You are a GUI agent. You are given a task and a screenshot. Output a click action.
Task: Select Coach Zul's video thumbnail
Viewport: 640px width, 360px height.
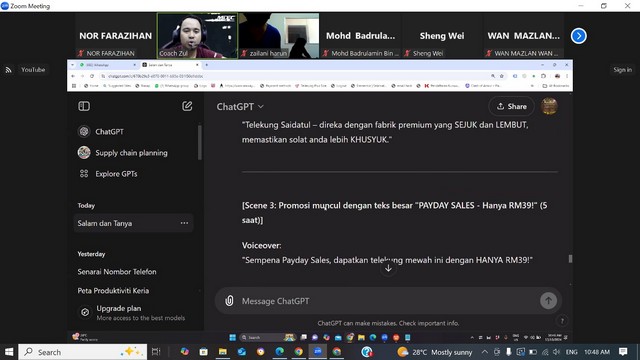pyautogui.click(x=197, y=36)
